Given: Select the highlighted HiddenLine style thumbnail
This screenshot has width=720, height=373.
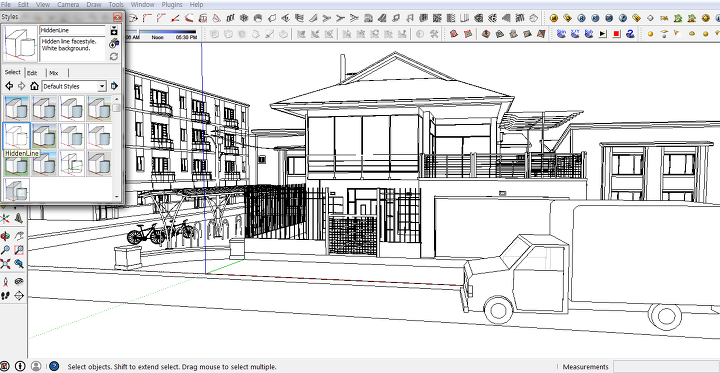Looking at the screenshot, I should point(17,136).
